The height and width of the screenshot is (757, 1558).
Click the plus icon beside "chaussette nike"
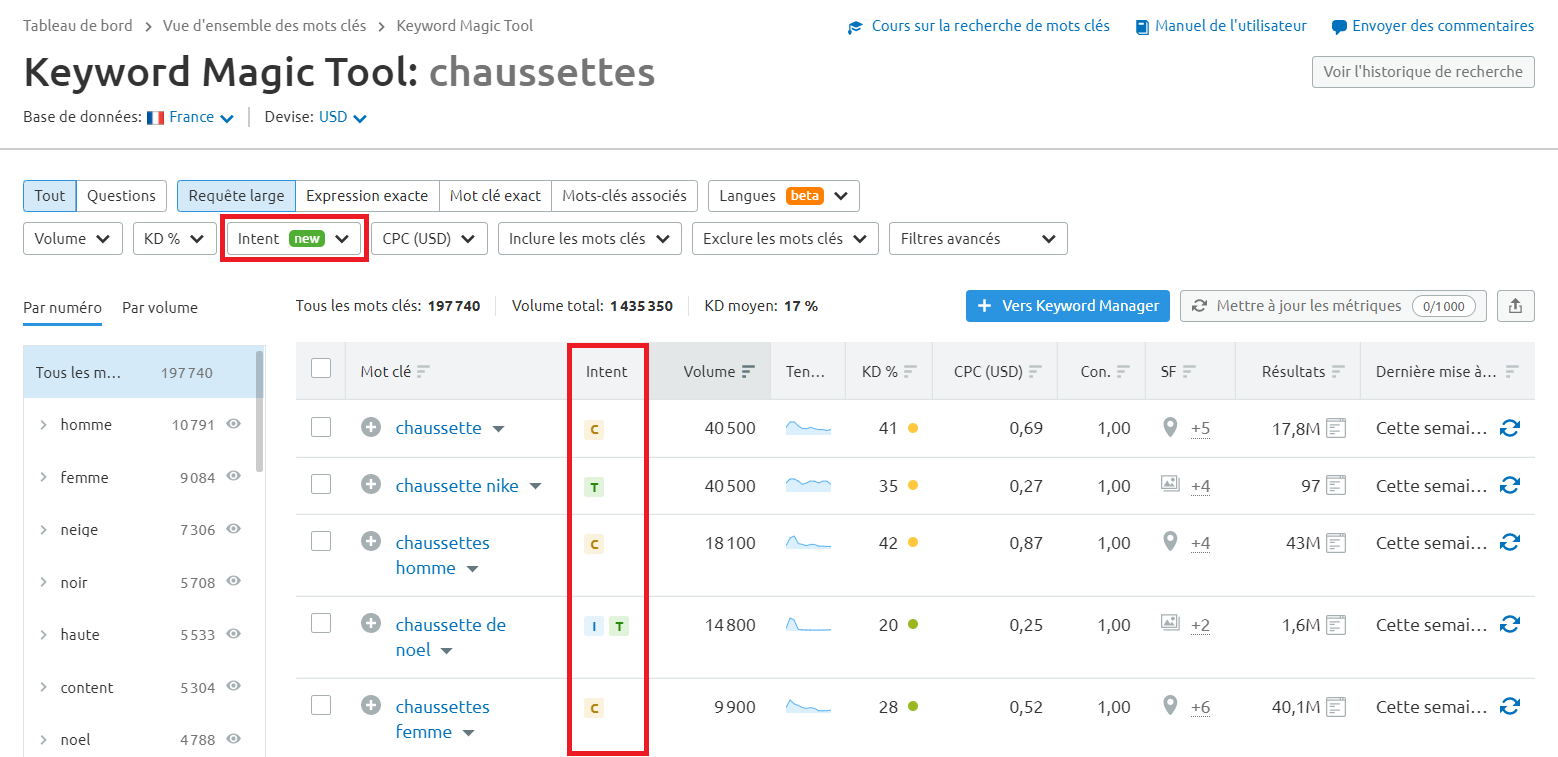point(371,485)
